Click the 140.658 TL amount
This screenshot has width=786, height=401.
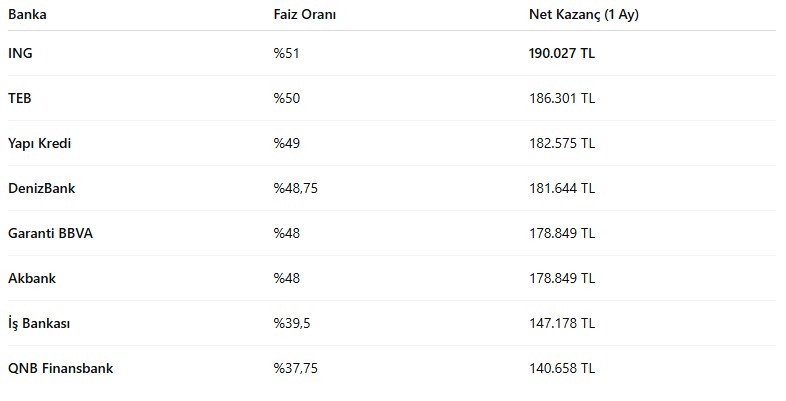(x=562, y=368)
